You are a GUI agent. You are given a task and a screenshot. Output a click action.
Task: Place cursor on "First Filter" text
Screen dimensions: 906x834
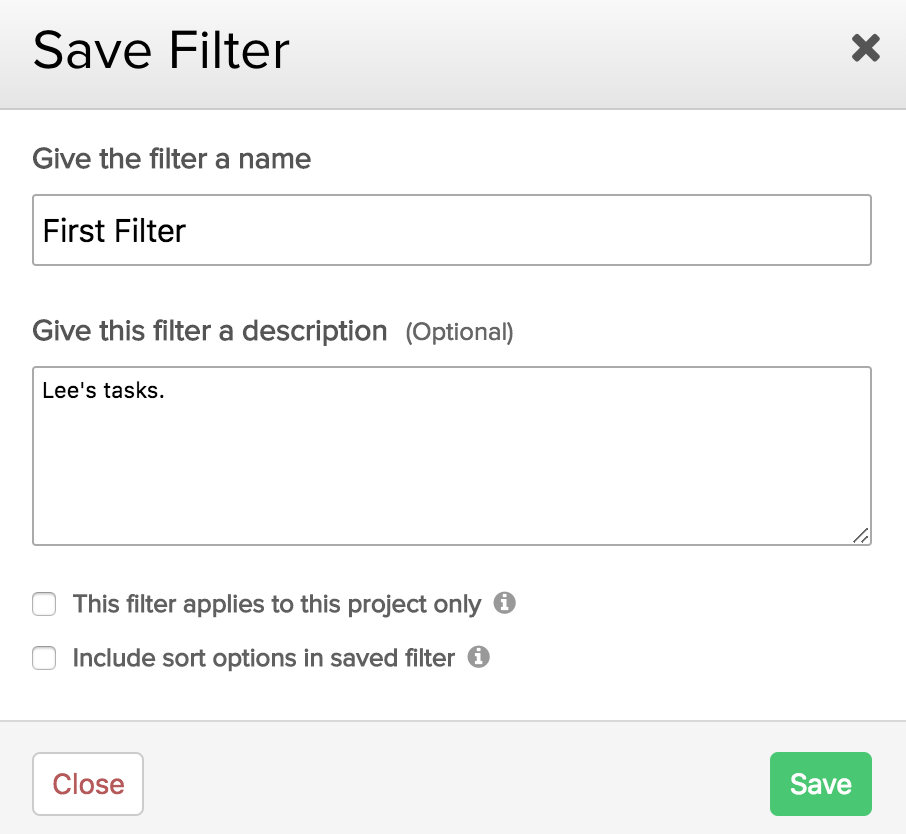coord(114,231)
